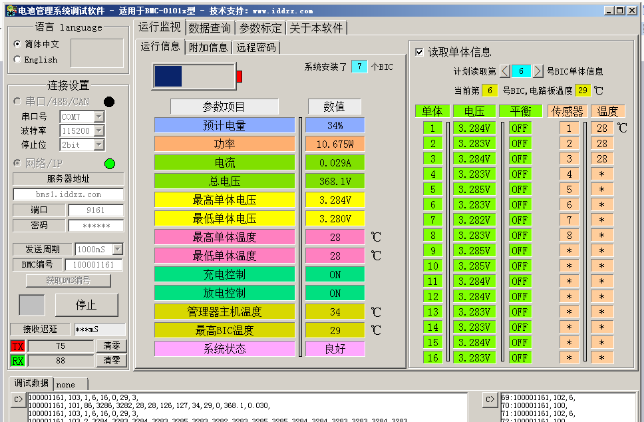Click cell 7 voltage 3.282V
This screenshot has width=644, height=422.
coord(474,220)
